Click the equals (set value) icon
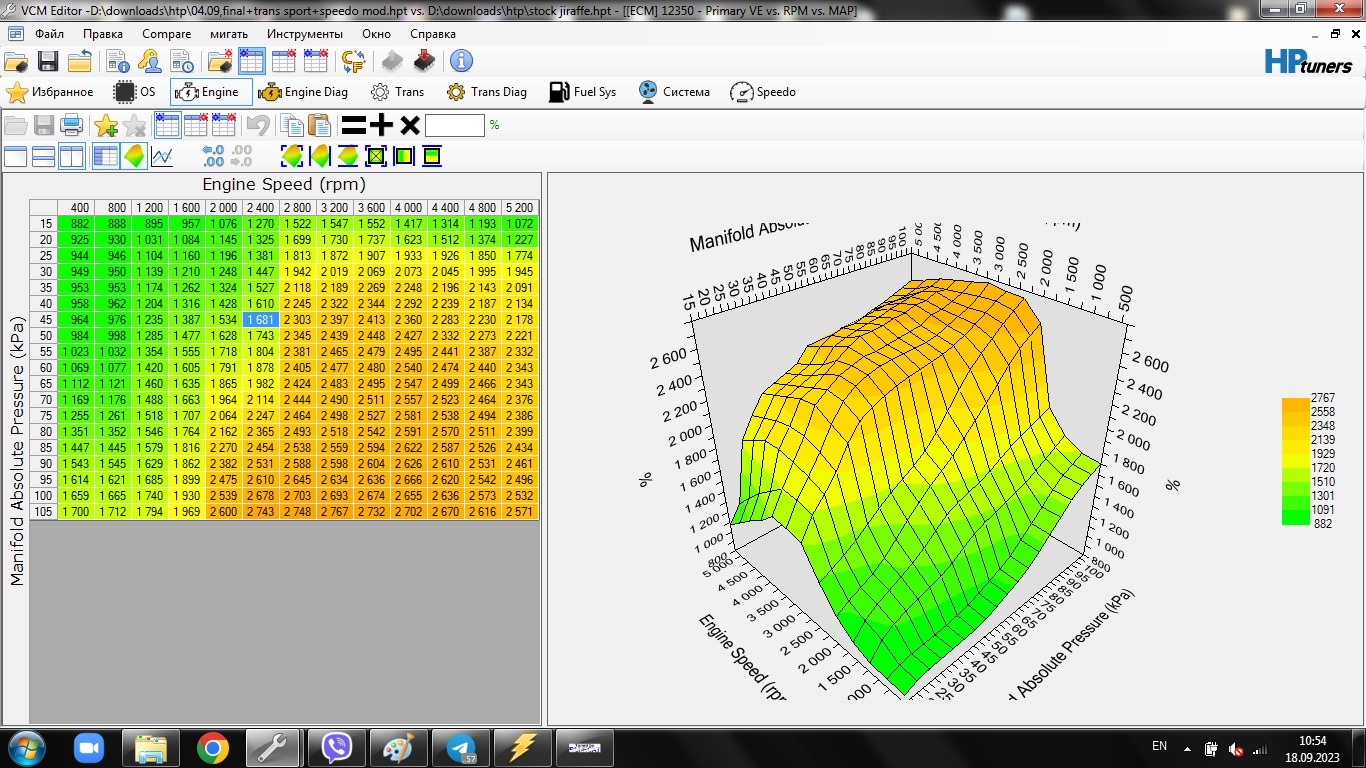The height and width of the screenshot is (768, 1366). point(353,125)
